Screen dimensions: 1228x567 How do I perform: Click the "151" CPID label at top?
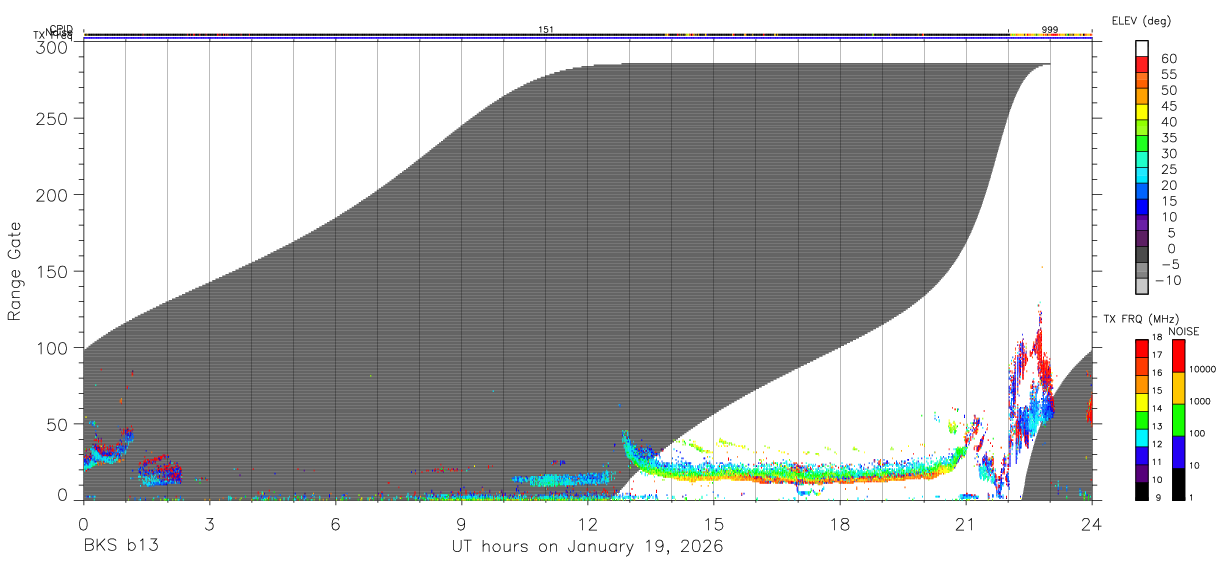546,29
